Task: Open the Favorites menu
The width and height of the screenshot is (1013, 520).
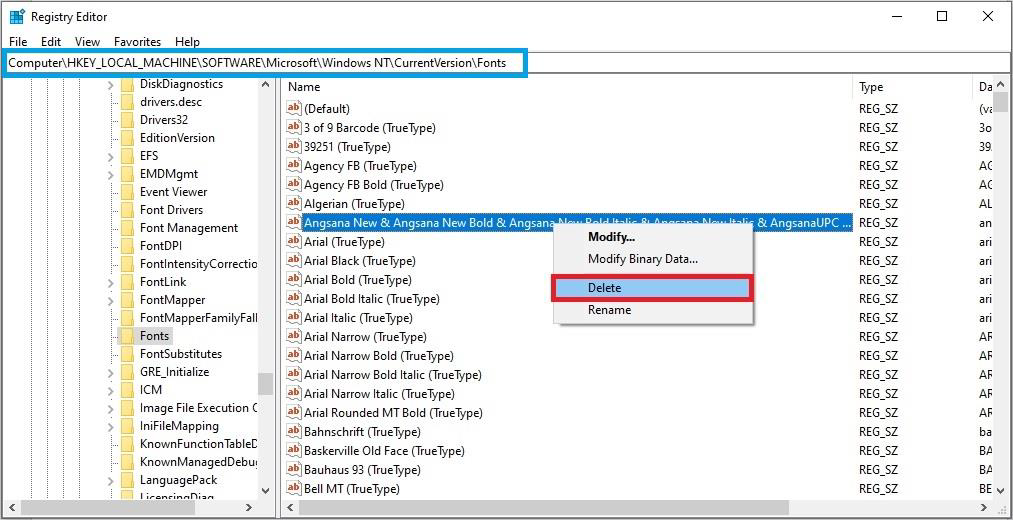Action: point(138,41)
